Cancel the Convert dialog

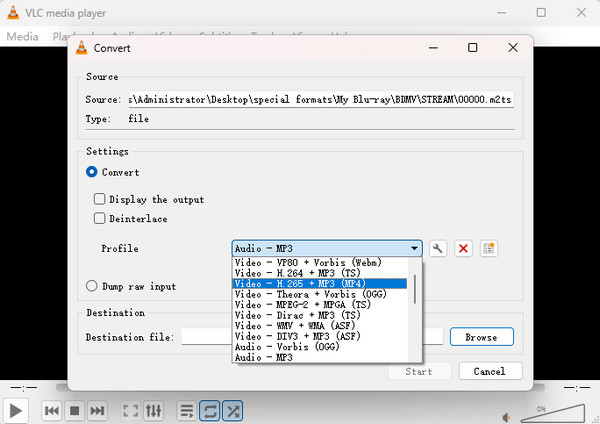(490, 371)
